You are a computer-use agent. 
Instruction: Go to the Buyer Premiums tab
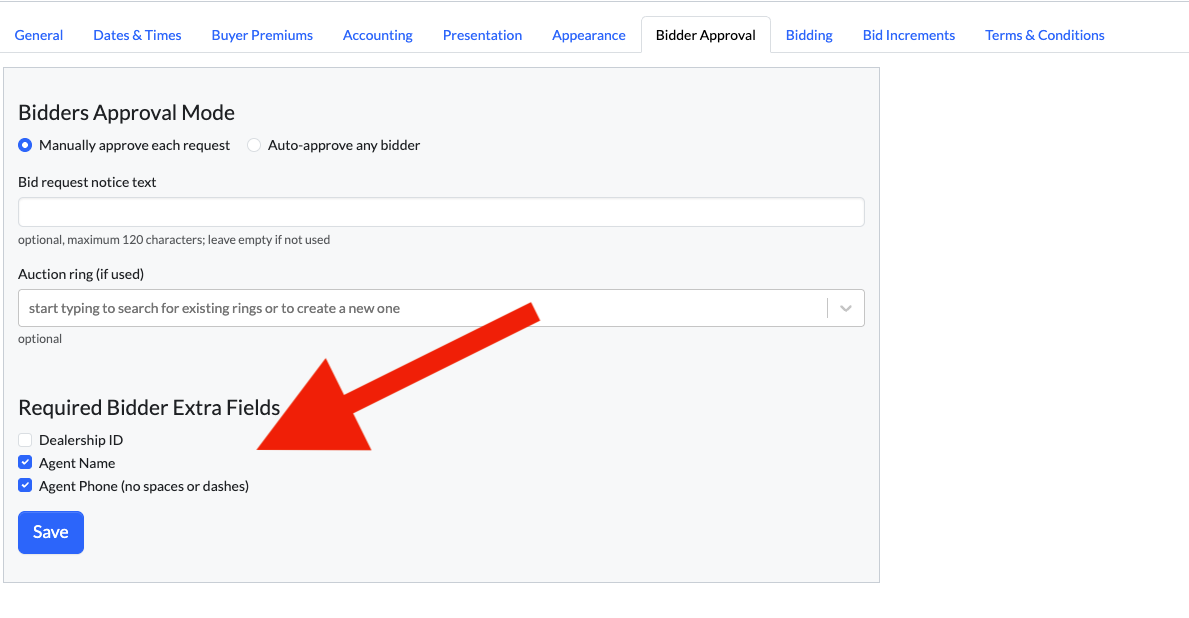(x=262, y=35)
